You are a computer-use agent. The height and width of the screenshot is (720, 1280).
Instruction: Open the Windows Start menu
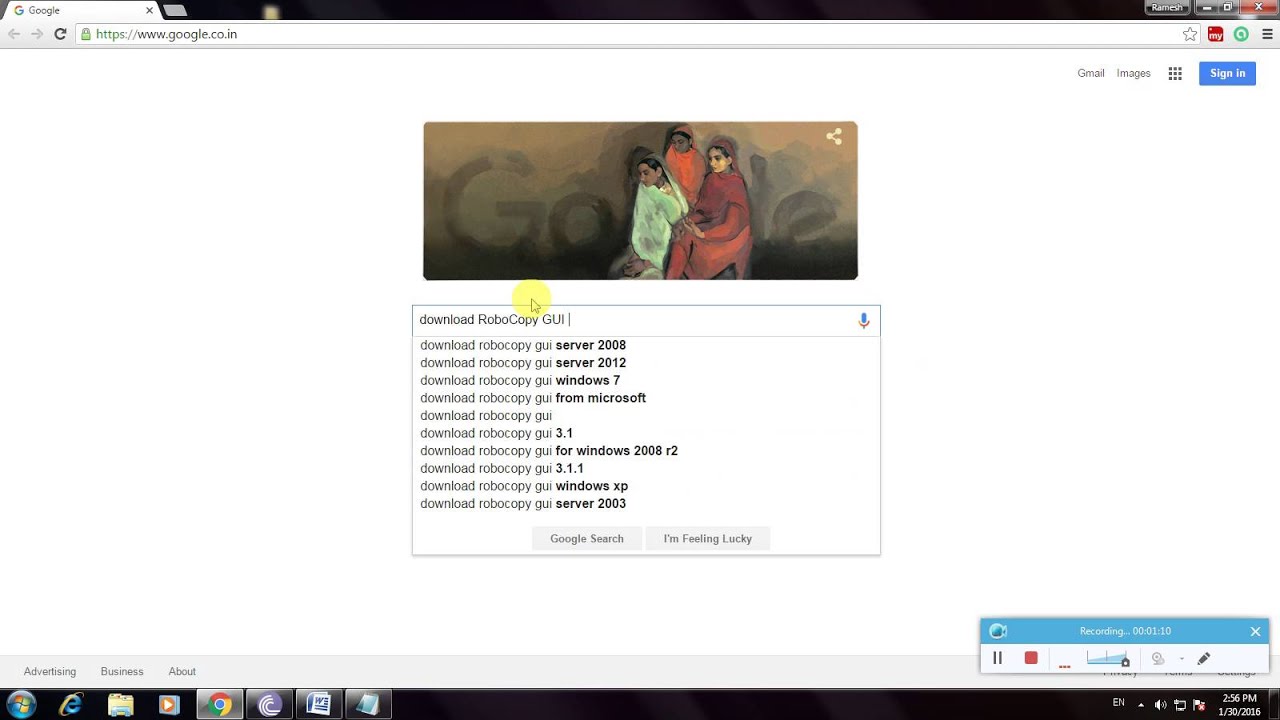tap(21, 705)
